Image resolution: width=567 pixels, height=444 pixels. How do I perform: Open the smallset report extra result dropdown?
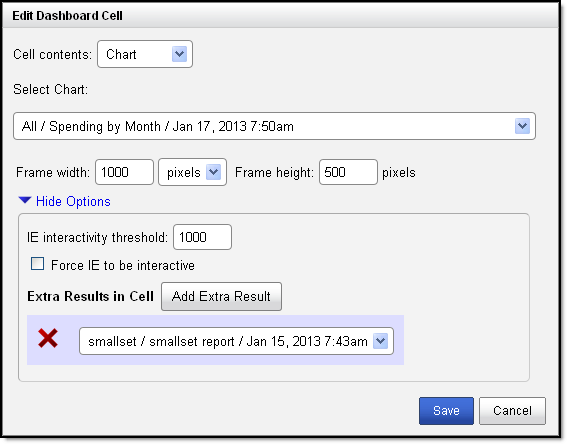[x=236, y=341]
